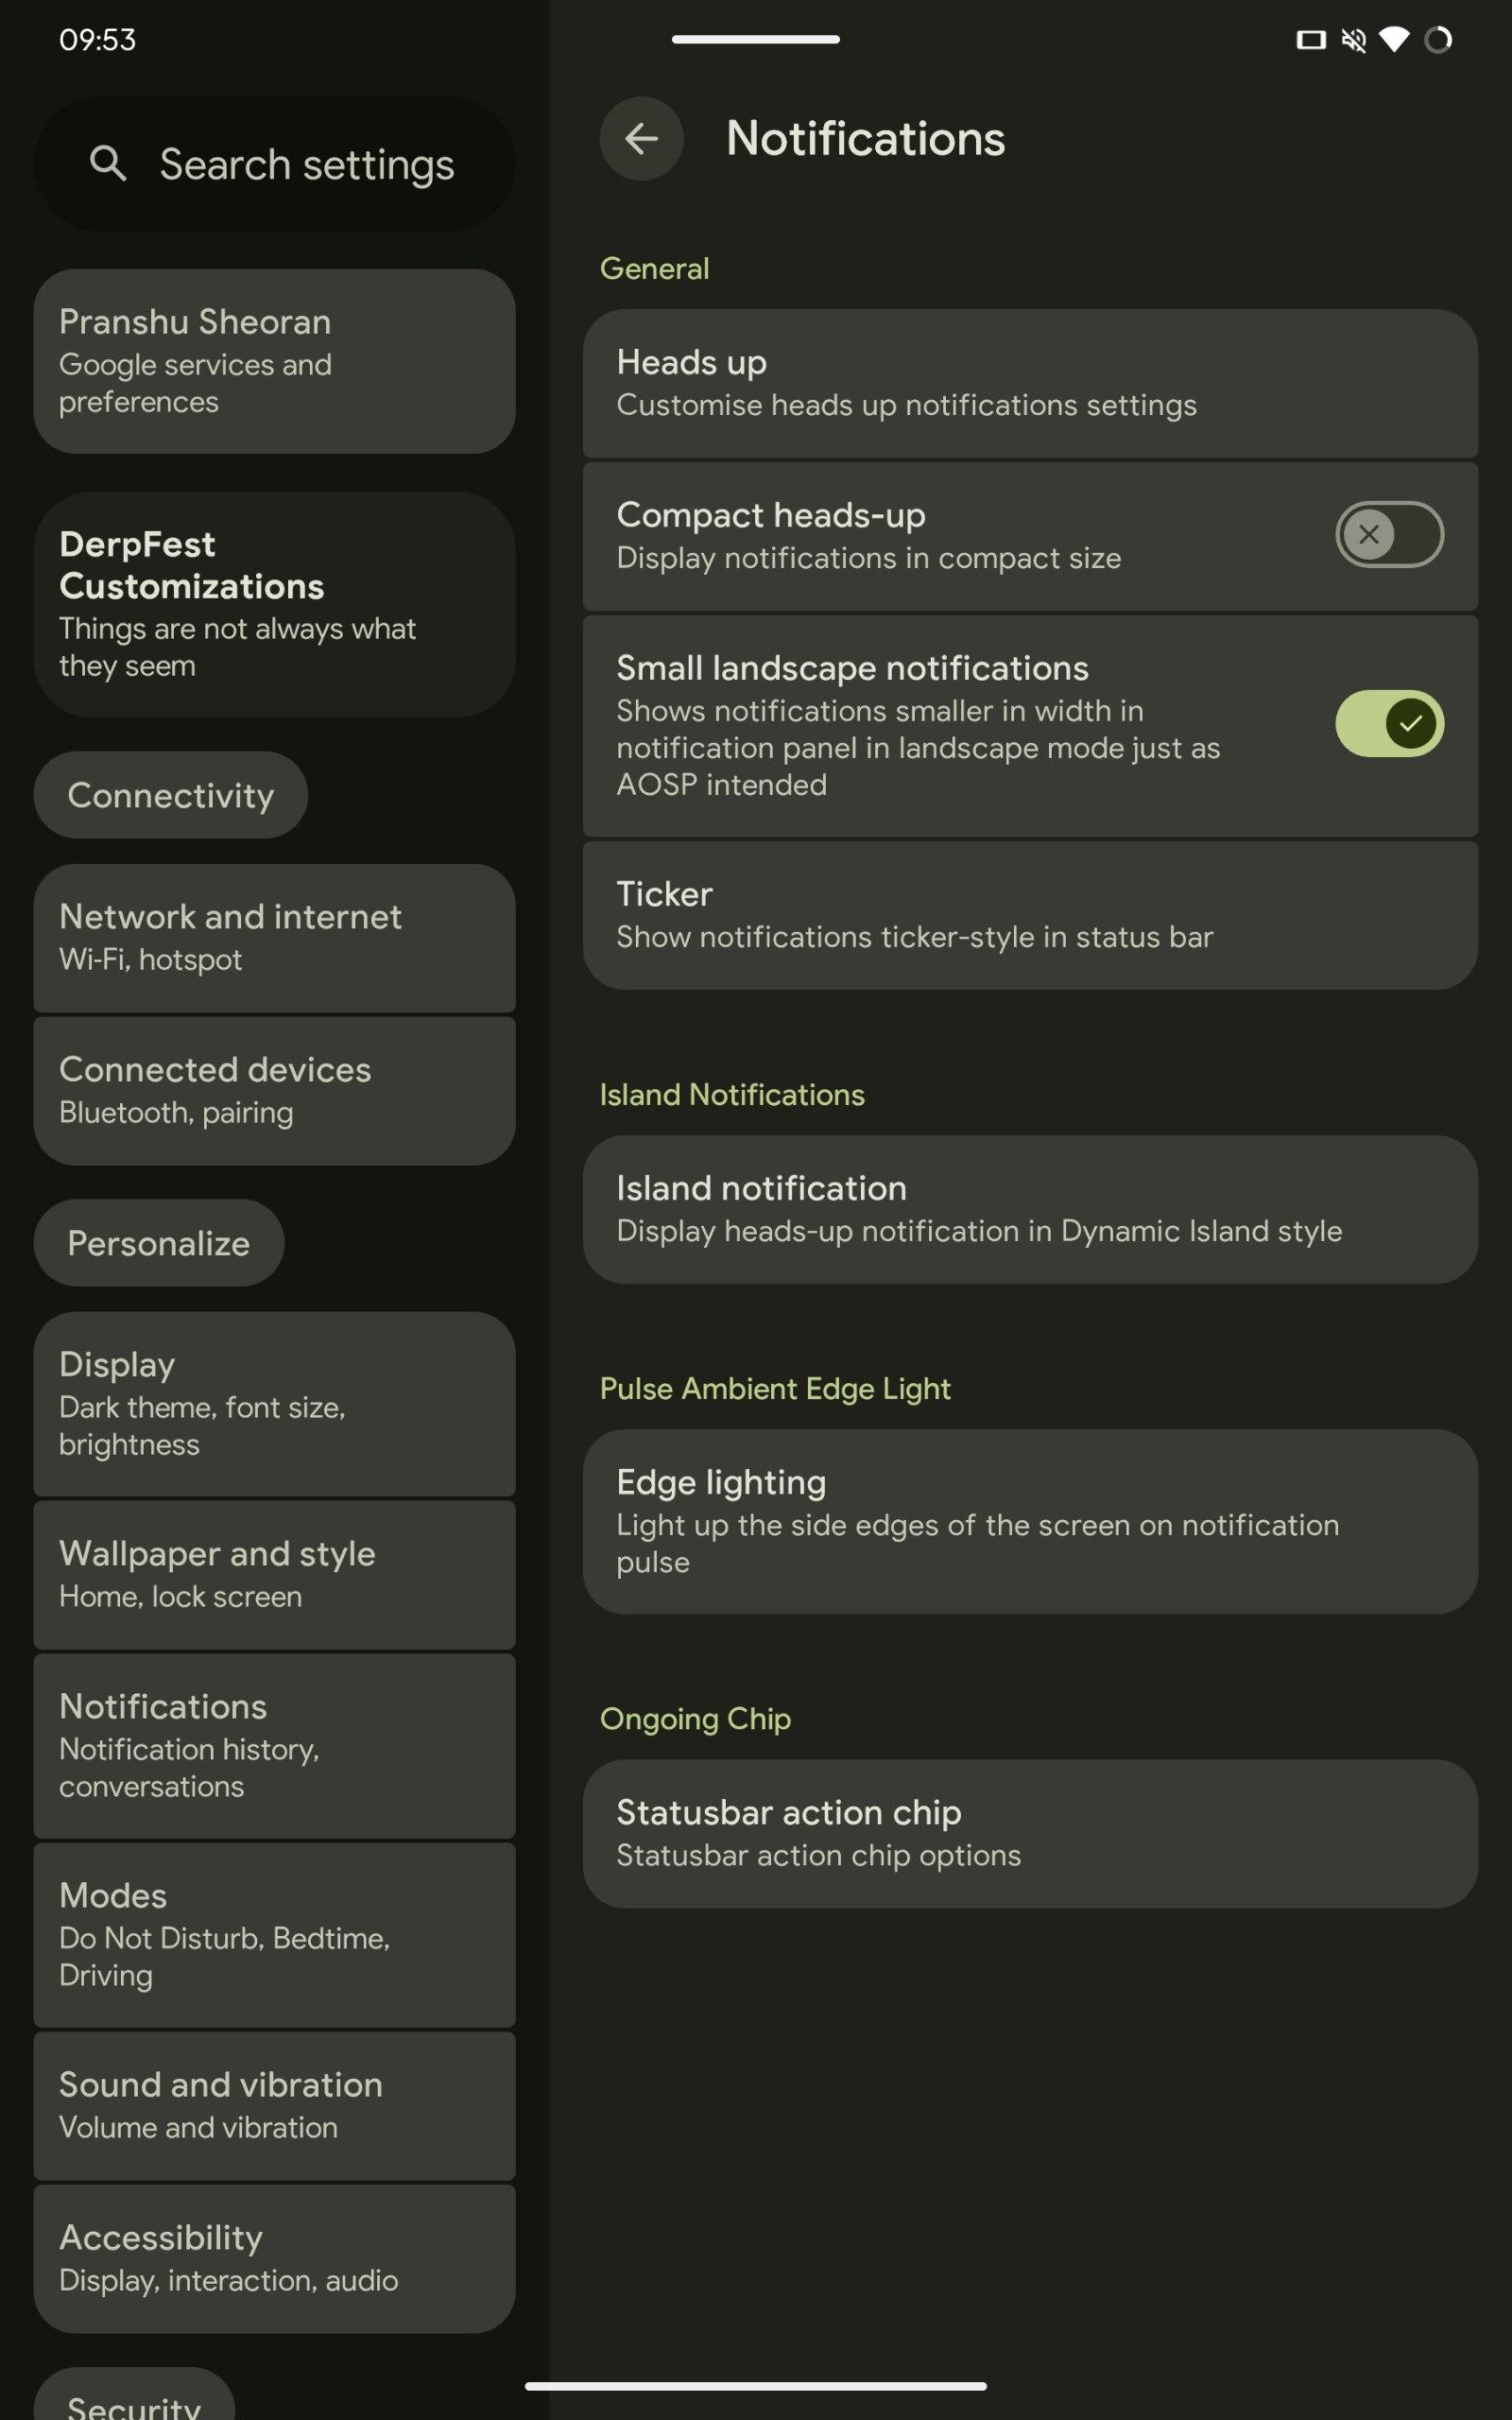
Task: Tap the screen cast status icon
Action: coord(1310,40)
